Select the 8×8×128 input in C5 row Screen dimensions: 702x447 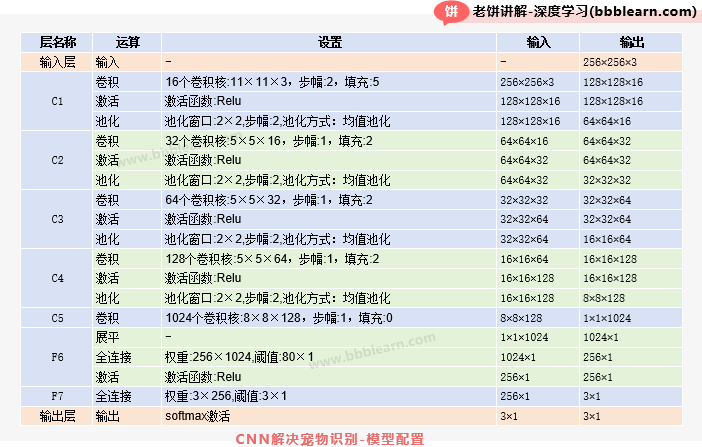538,318
